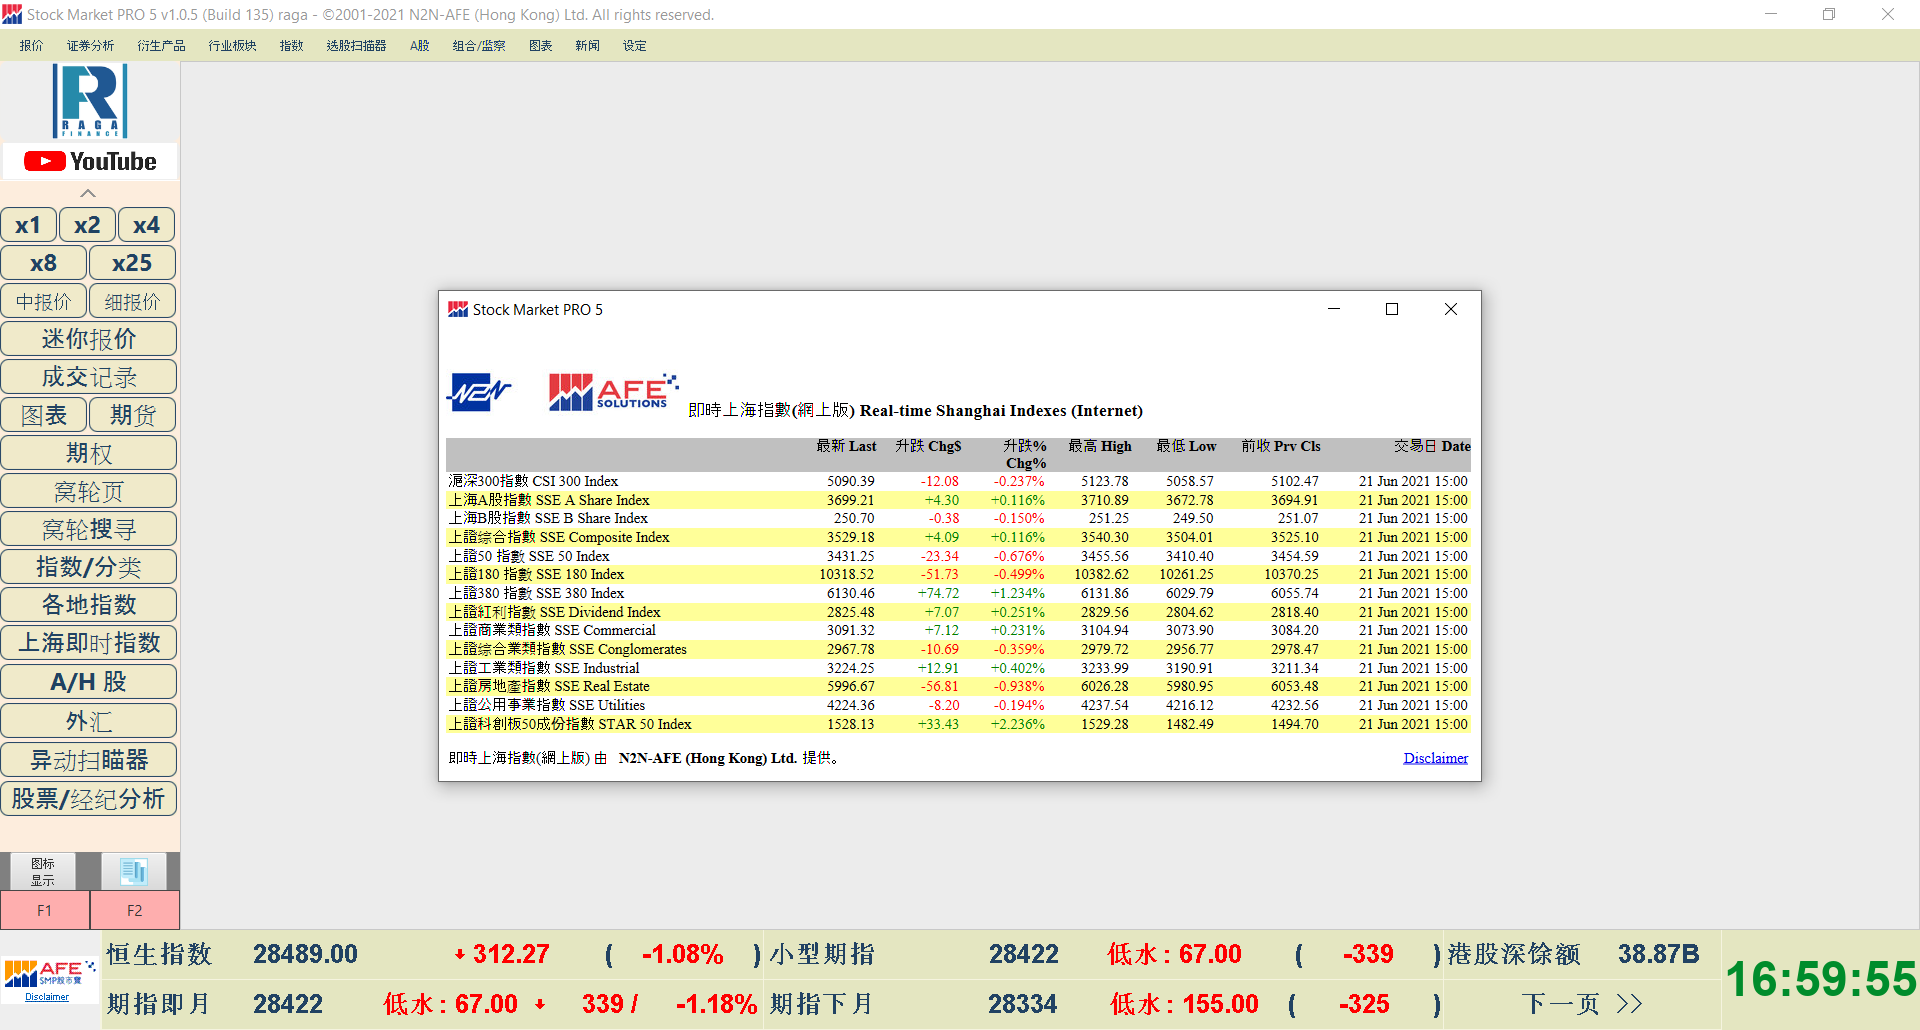Open the Disclaimer link in the dialog
The width and height of the screenshot is (1920, 1030).
point(1435,758)
